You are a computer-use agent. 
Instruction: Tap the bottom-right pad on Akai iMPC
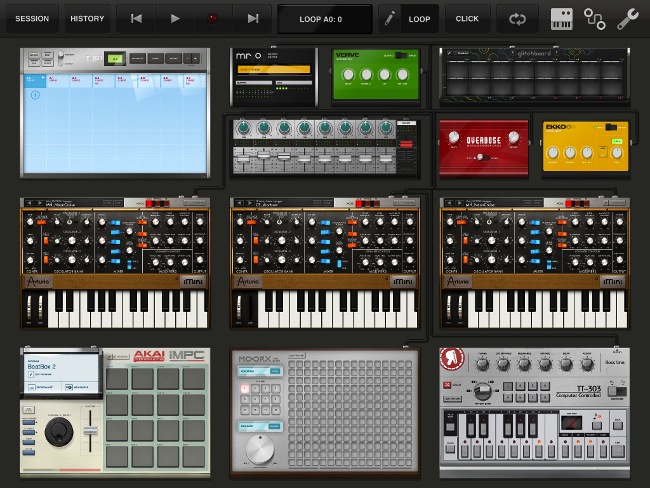(194, 456)
